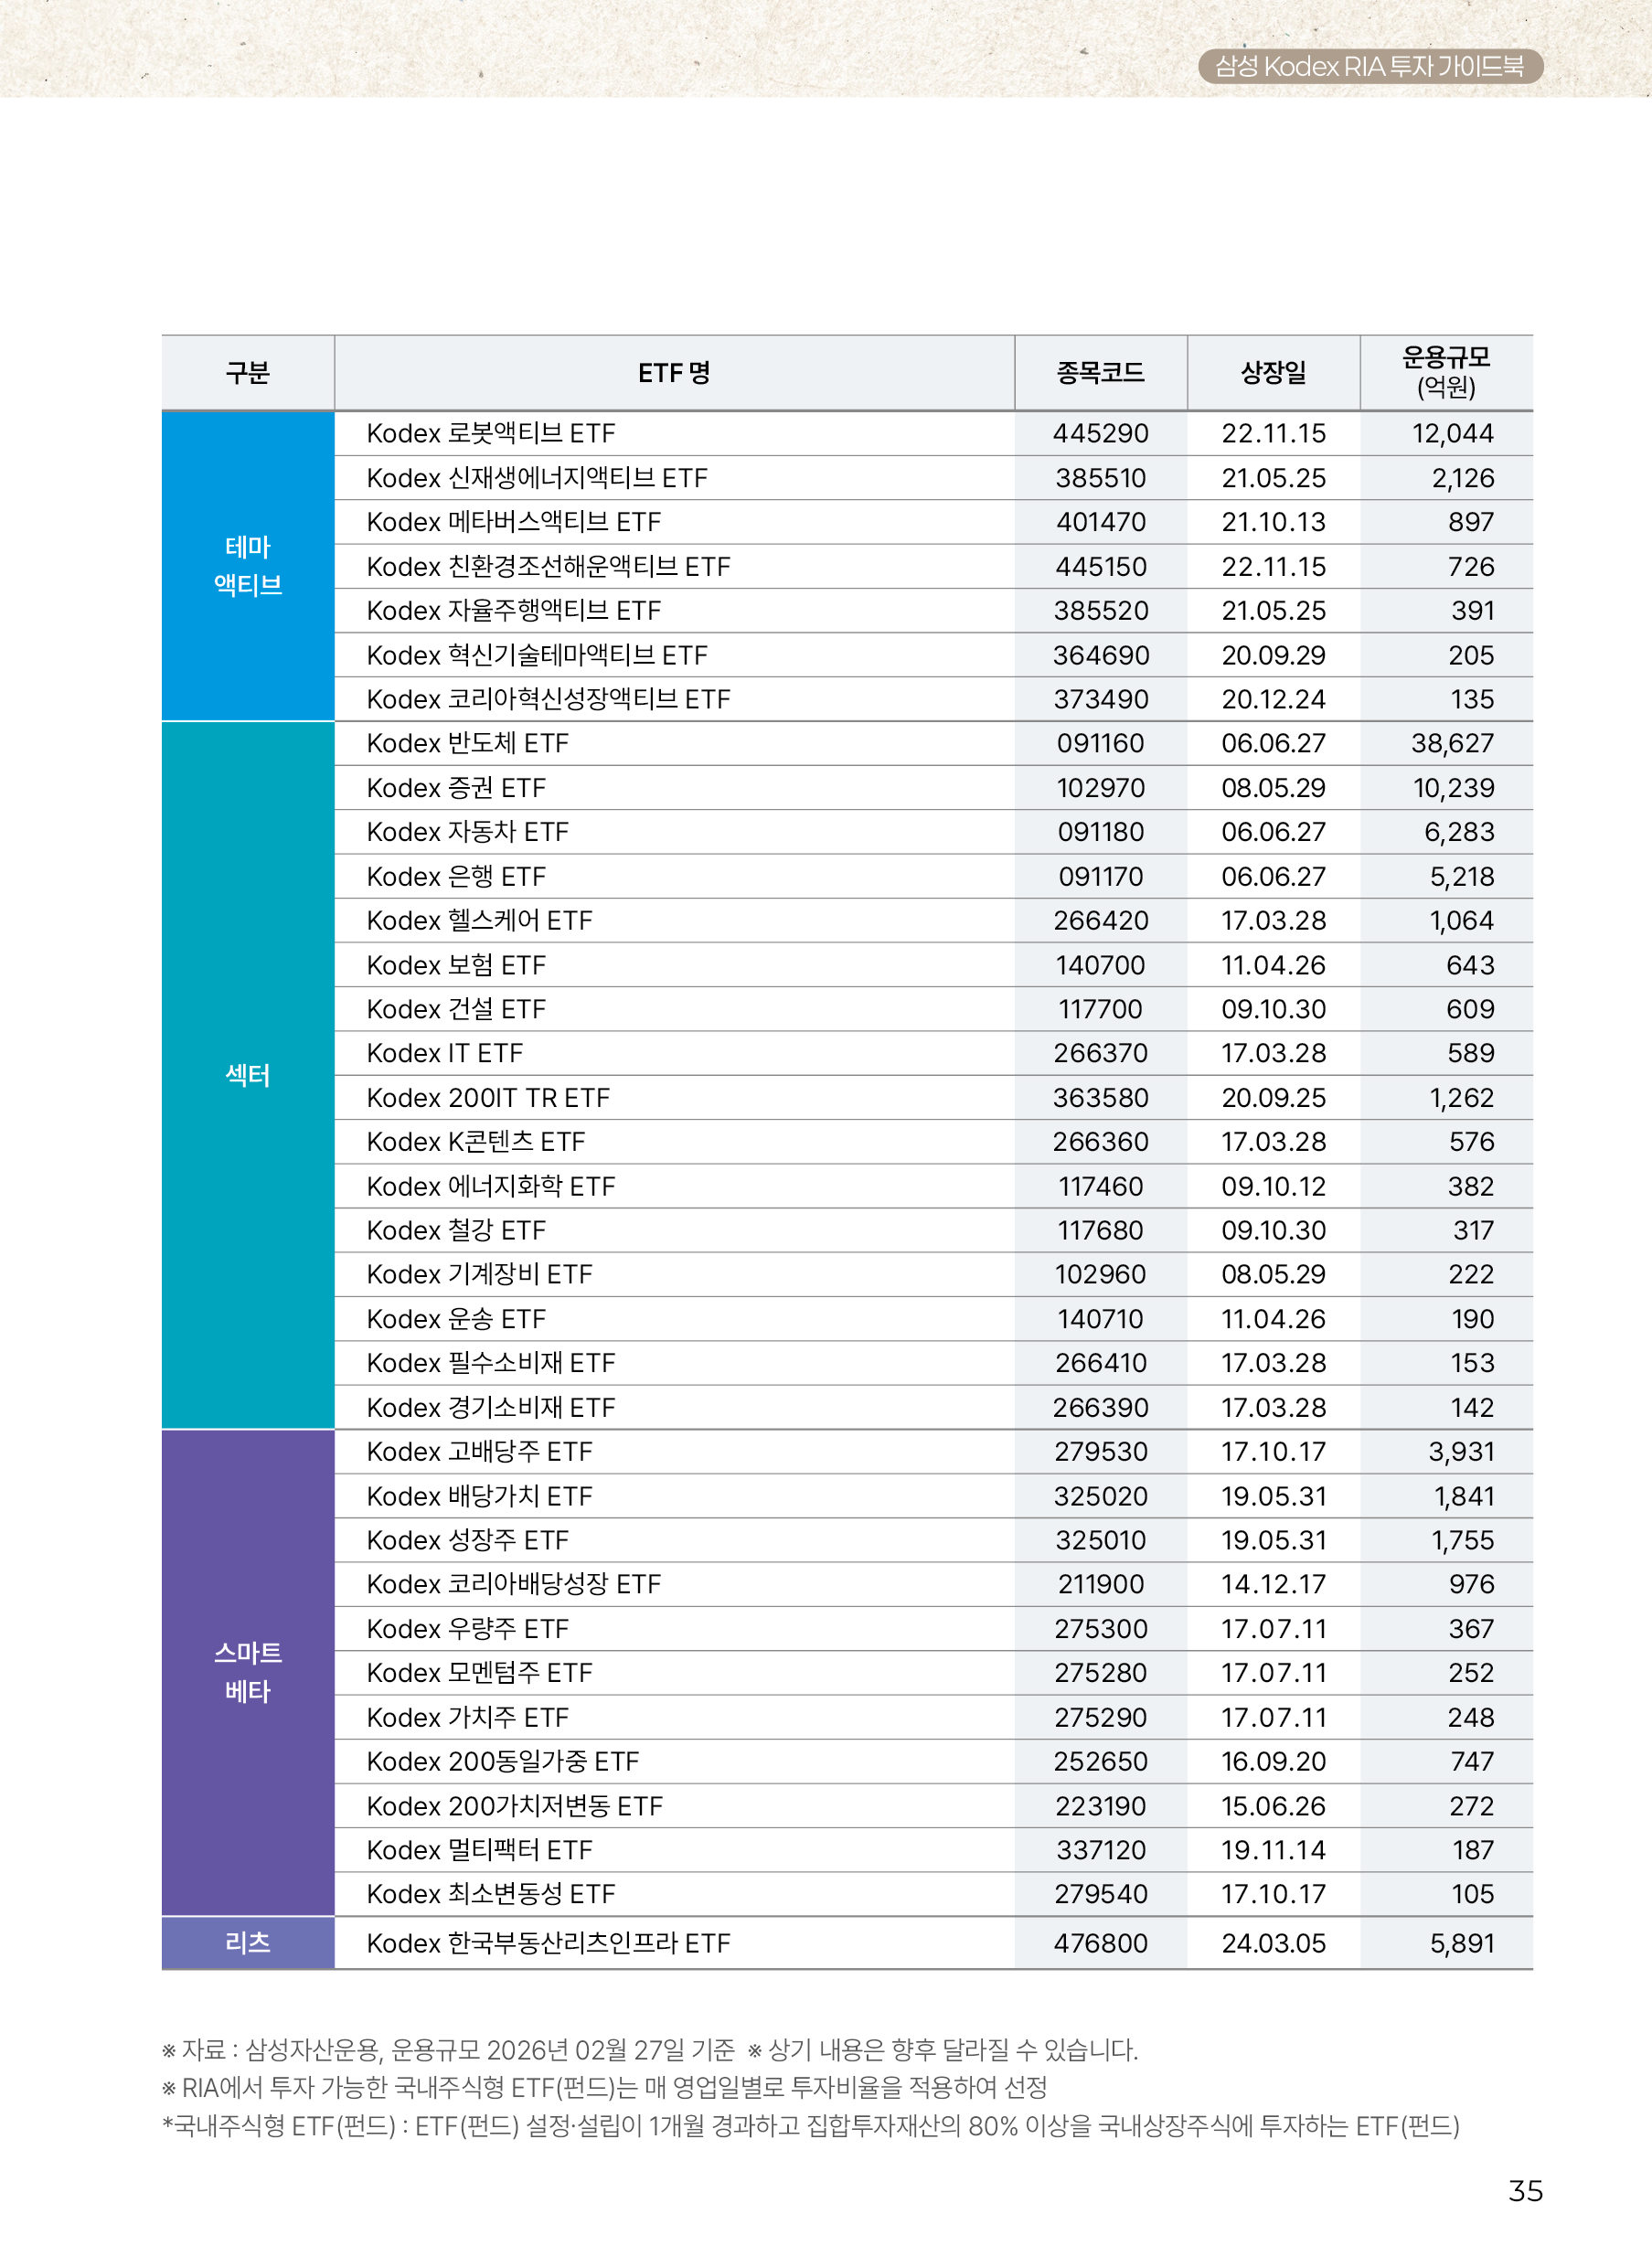
Task: Click 'Kodex 배당가치 ETF' name
Action: click(480, 1497)
